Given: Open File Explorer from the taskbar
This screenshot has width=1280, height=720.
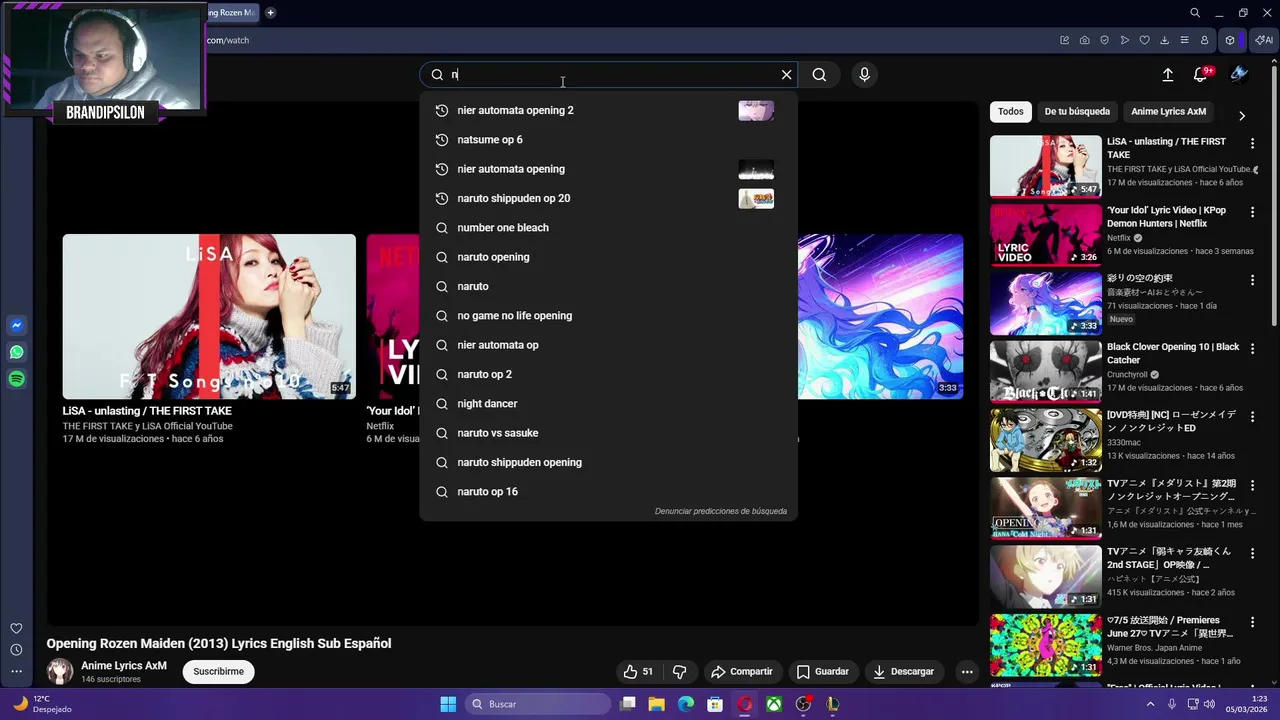Looking at the screenshot, I should pyautogui.click(x=657, y=704).
